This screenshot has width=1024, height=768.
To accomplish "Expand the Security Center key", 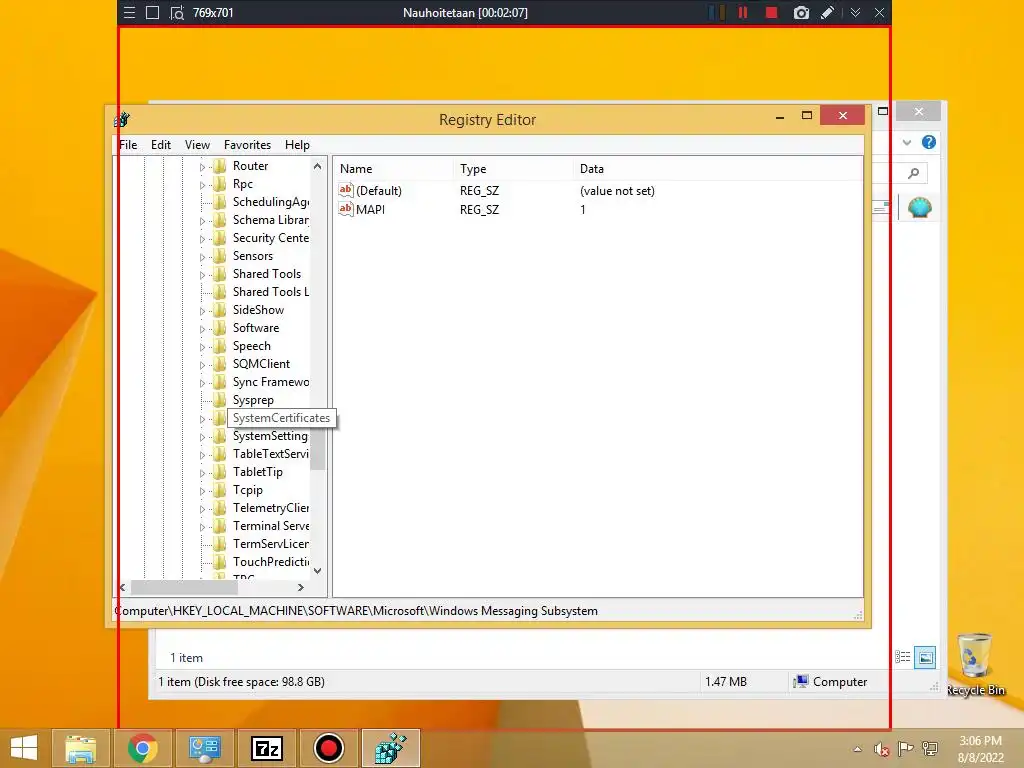I will (x=202, y=239).
